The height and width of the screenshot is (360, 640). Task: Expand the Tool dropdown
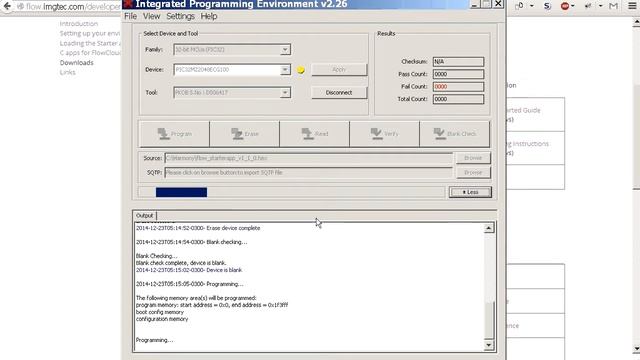(285, 93)
